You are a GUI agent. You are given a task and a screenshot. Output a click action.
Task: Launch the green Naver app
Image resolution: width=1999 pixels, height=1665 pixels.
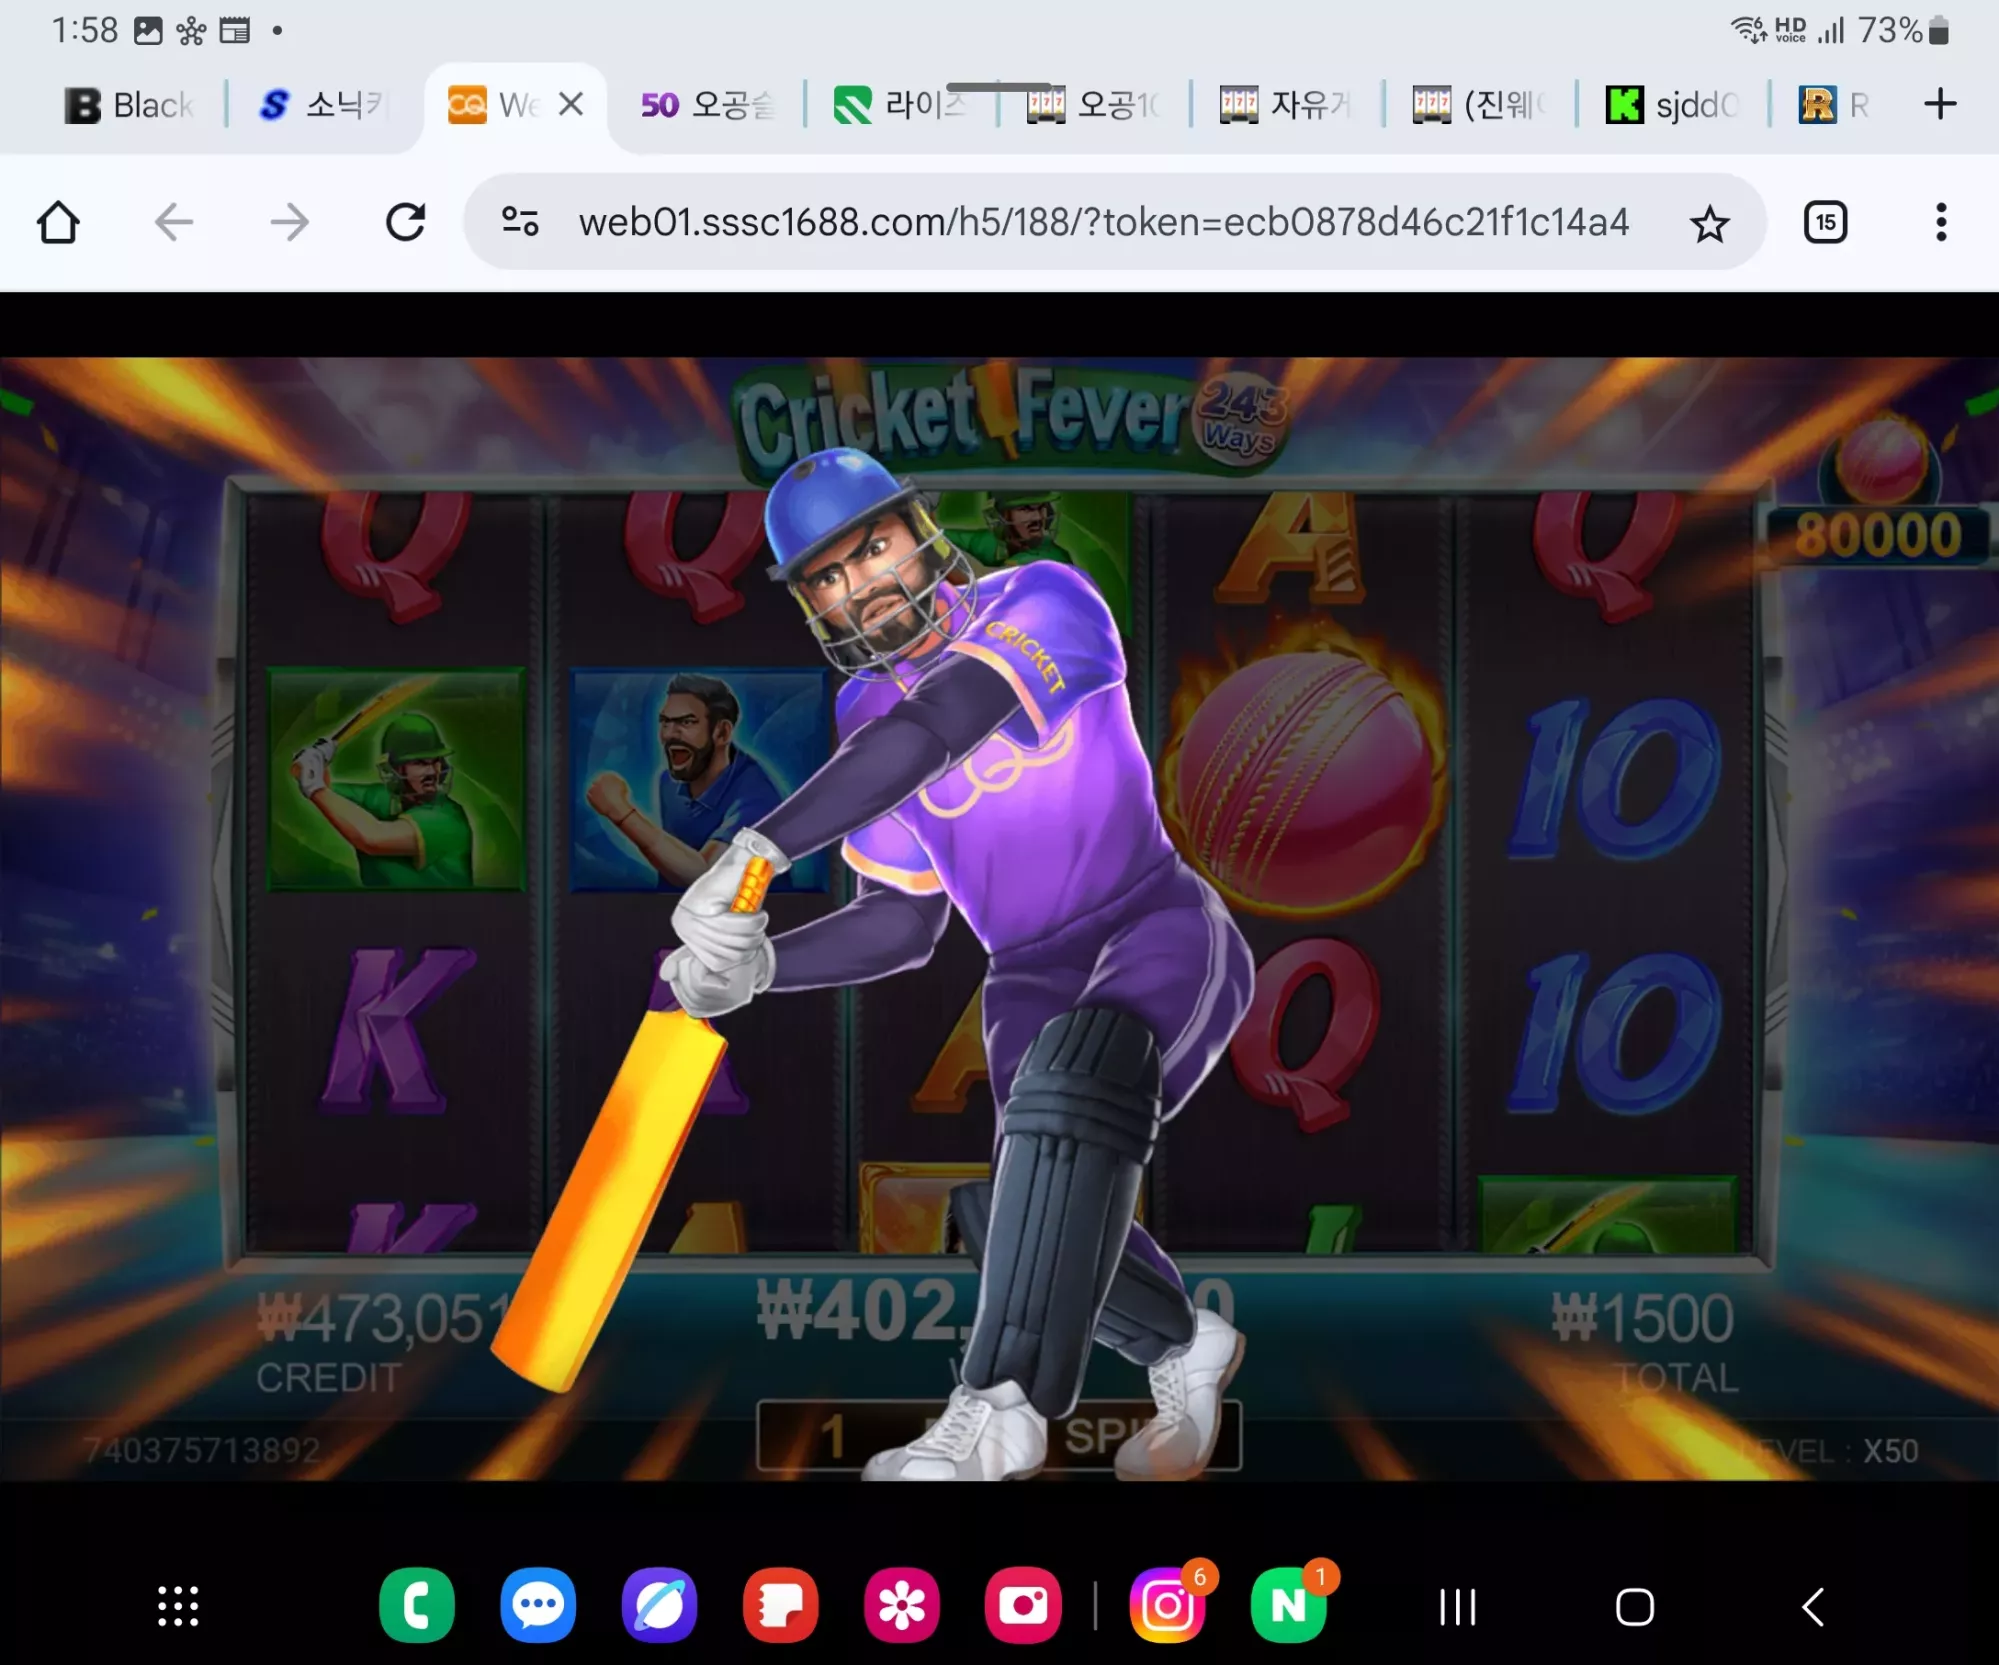pyautogui.click(x=1289, y=1606)
